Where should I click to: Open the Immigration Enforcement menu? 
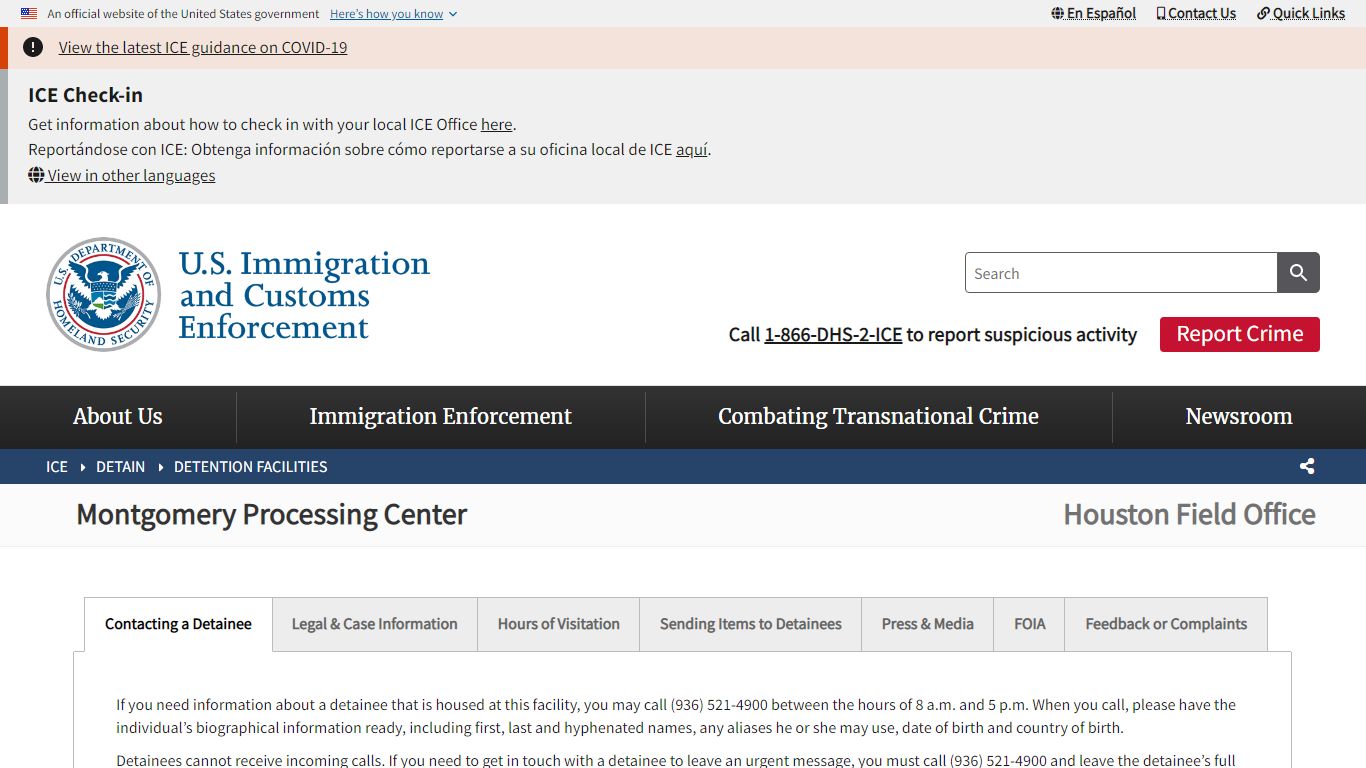pyautogui.click(x=441, y=417)
